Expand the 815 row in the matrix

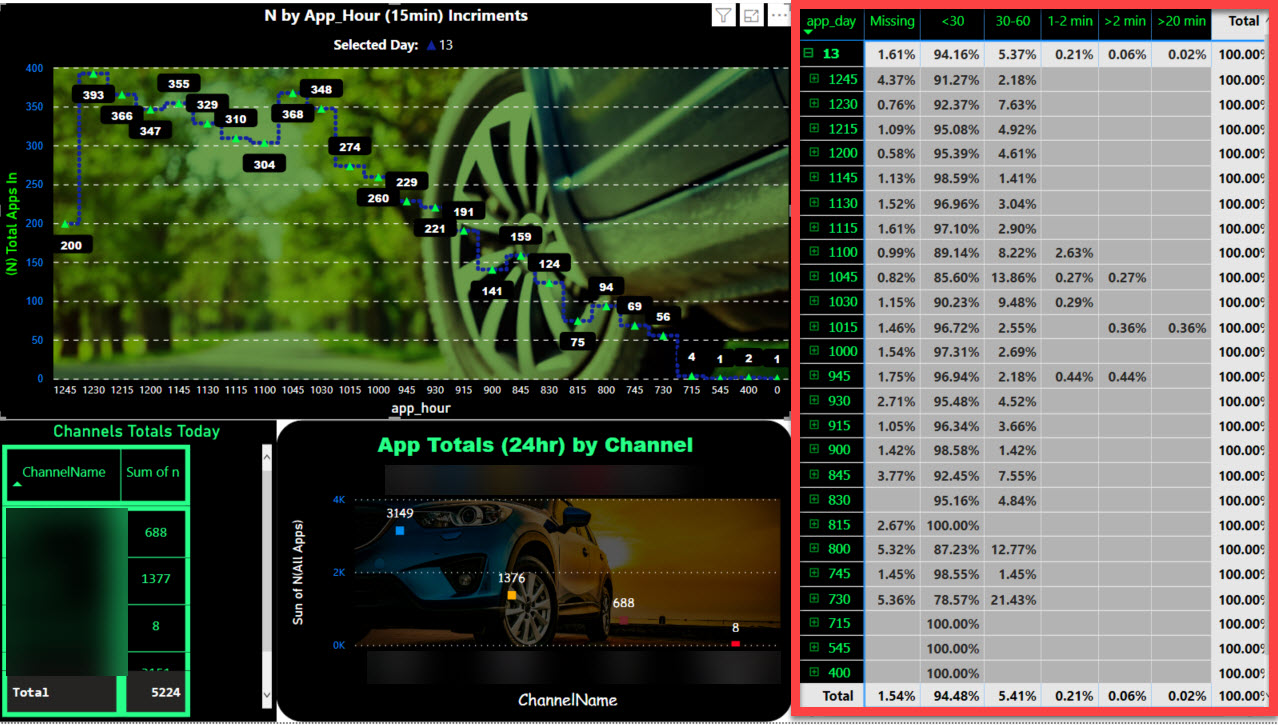pyautogui.click(x=814, y=524)
